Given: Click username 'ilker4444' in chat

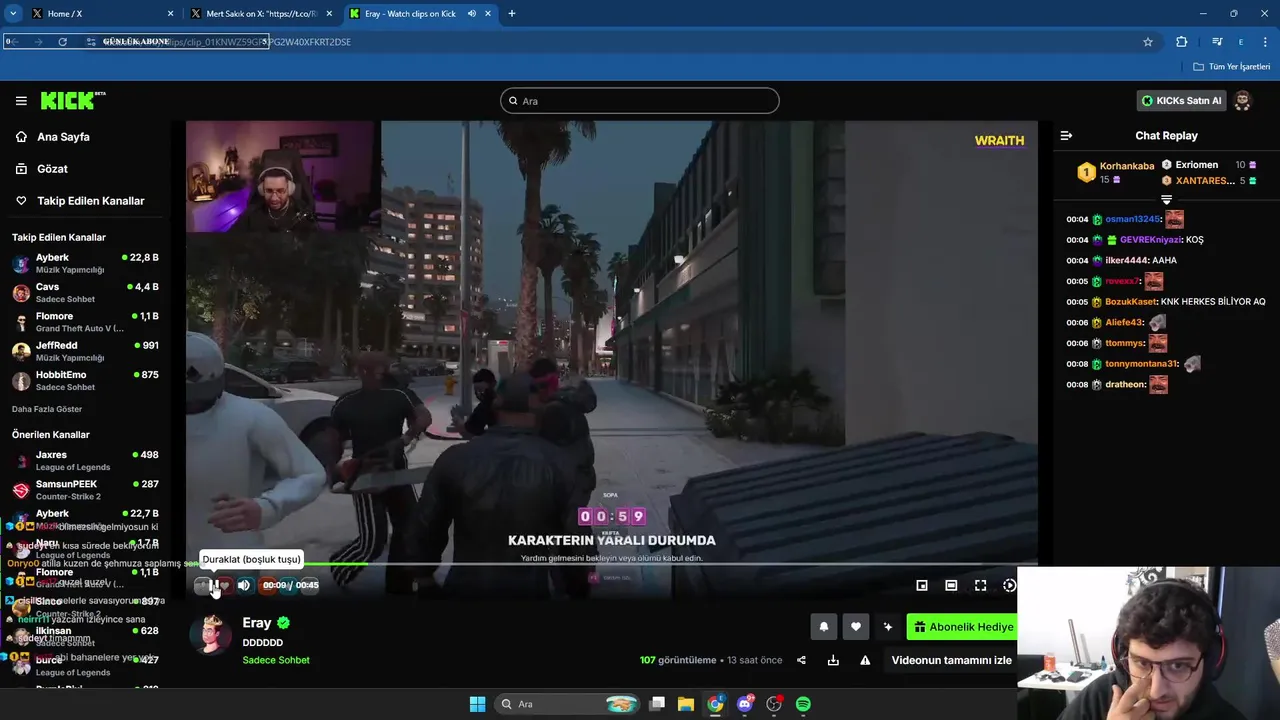Looking at the screenshot, I should pyautogui.click(x=1126, y=261).
